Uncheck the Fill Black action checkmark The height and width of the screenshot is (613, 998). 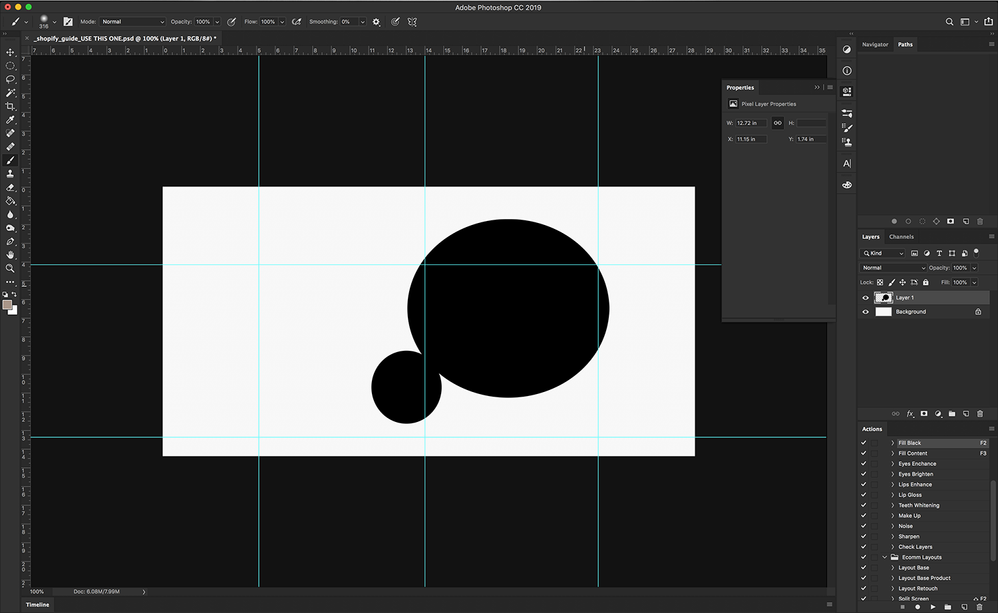tap(864, 443)
